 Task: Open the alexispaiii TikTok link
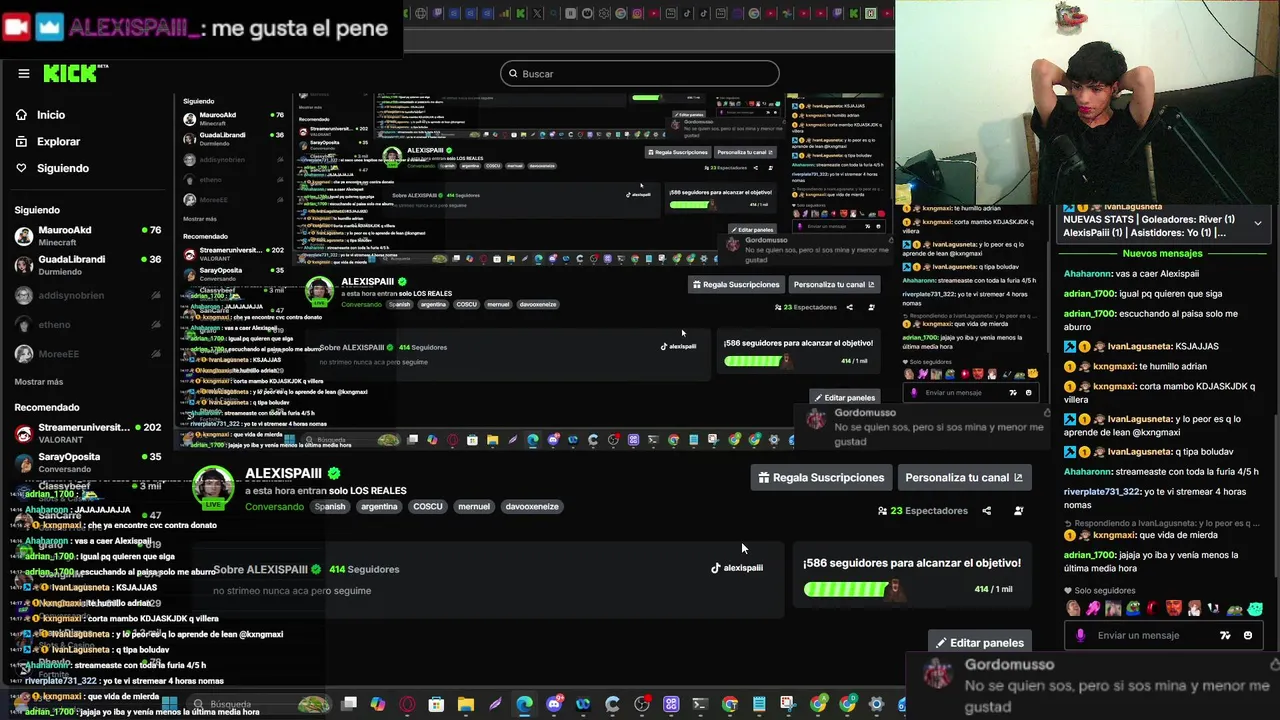(737, 568)
